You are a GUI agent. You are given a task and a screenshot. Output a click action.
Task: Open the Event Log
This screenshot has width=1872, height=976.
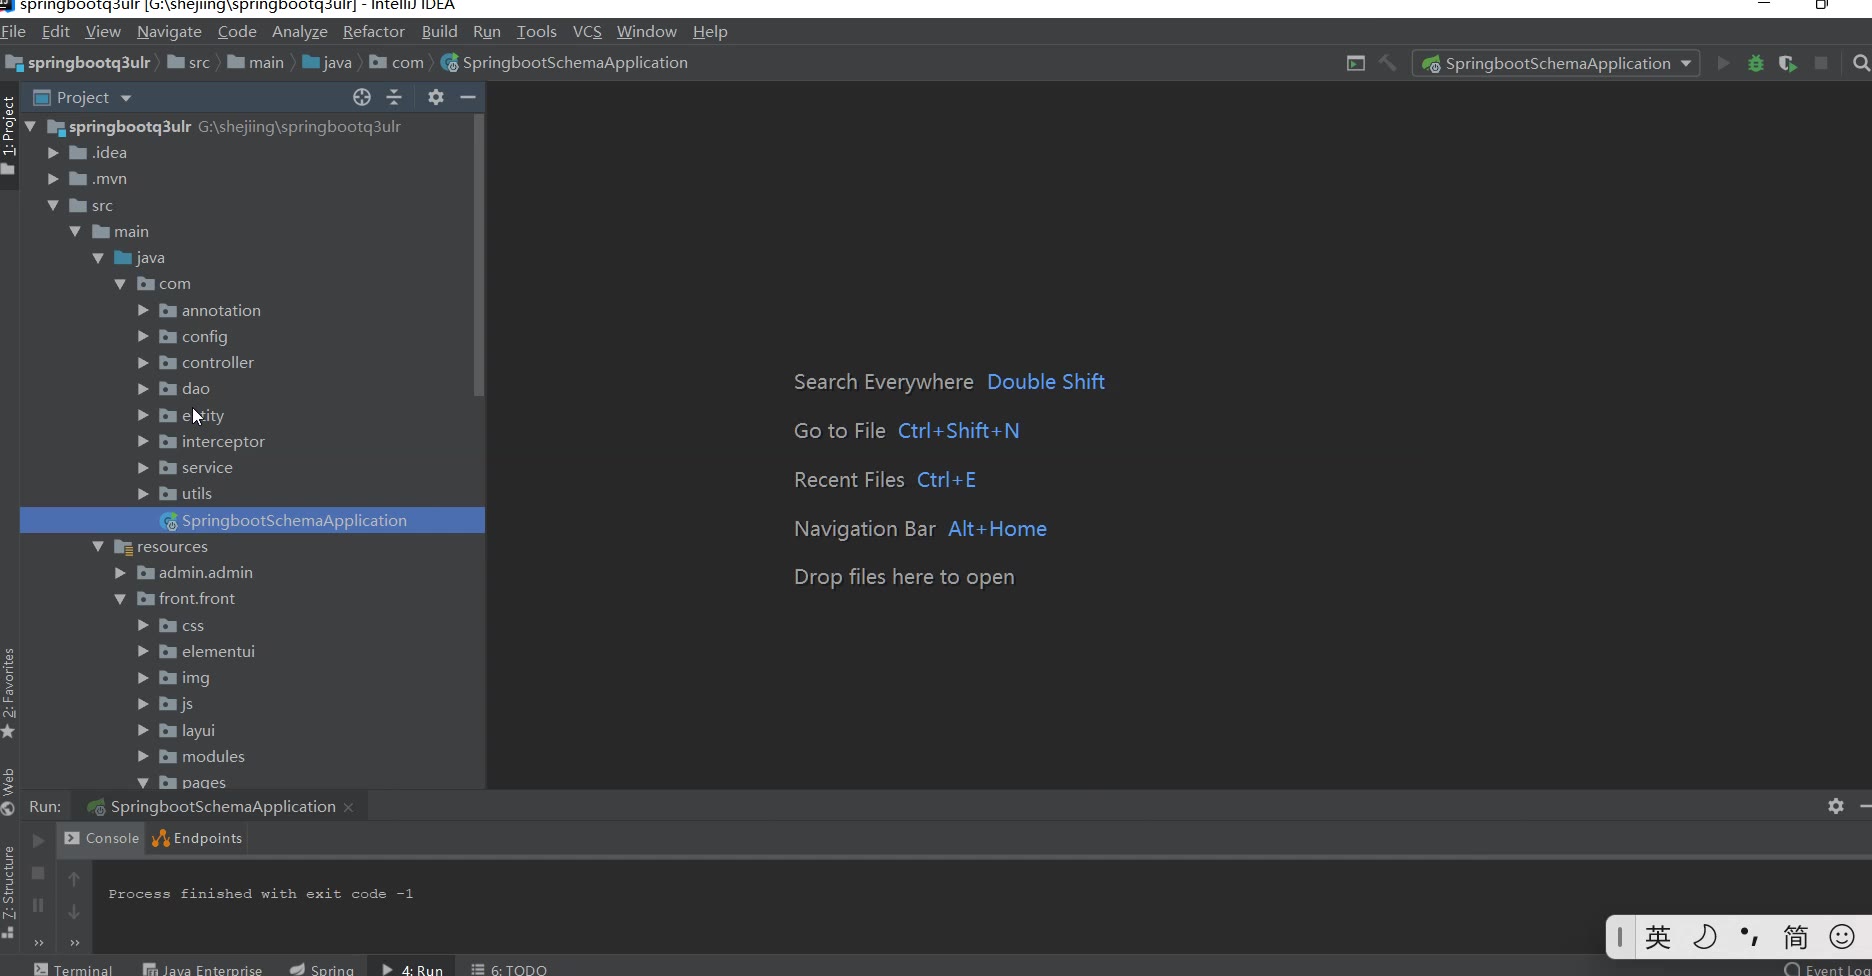coord(1828,969)
